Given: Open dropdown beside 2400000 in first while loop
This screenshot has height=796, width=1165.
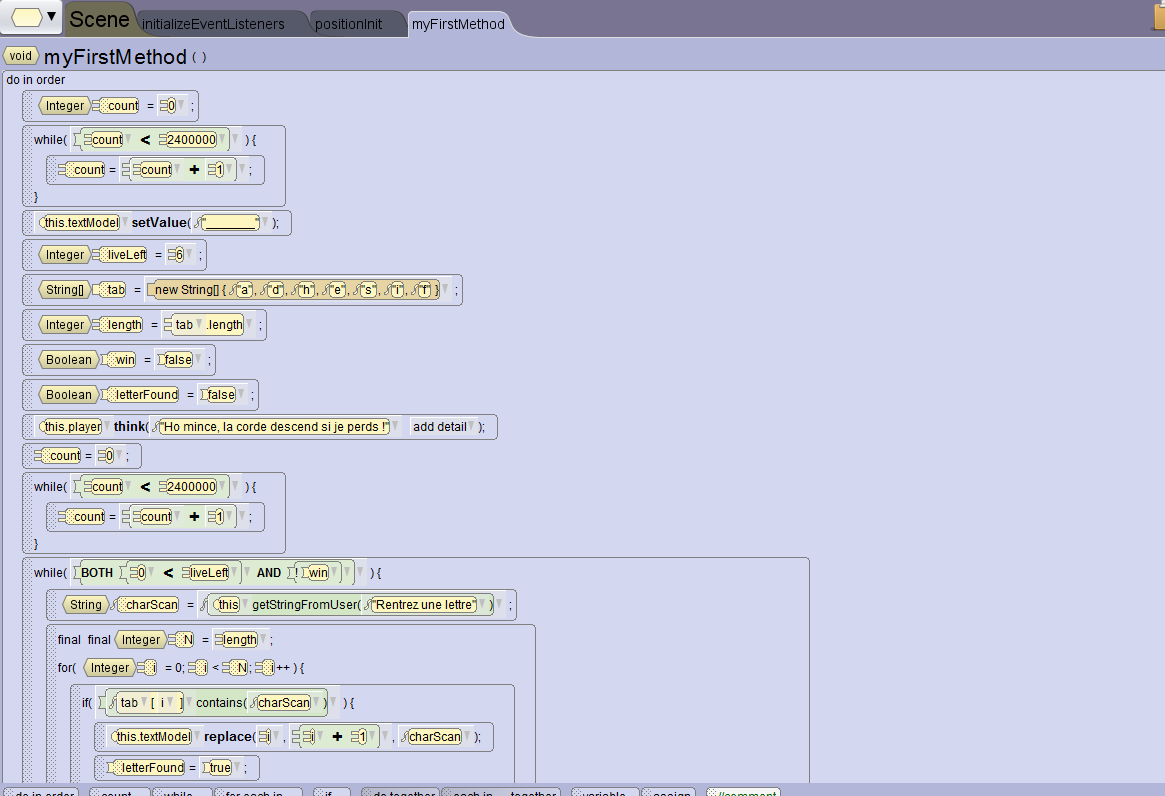Looking at the screenshot, I should point(222,139).
